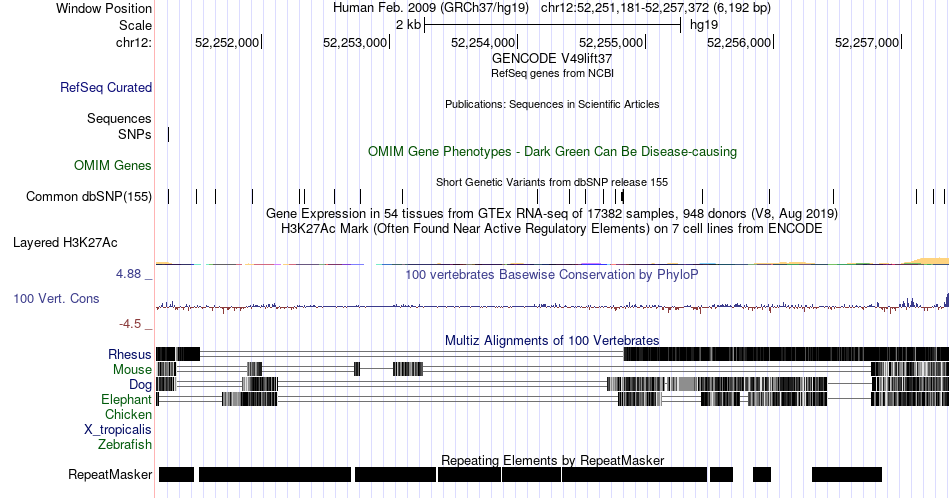Click the RepeatMasker track label

[110, 474]
